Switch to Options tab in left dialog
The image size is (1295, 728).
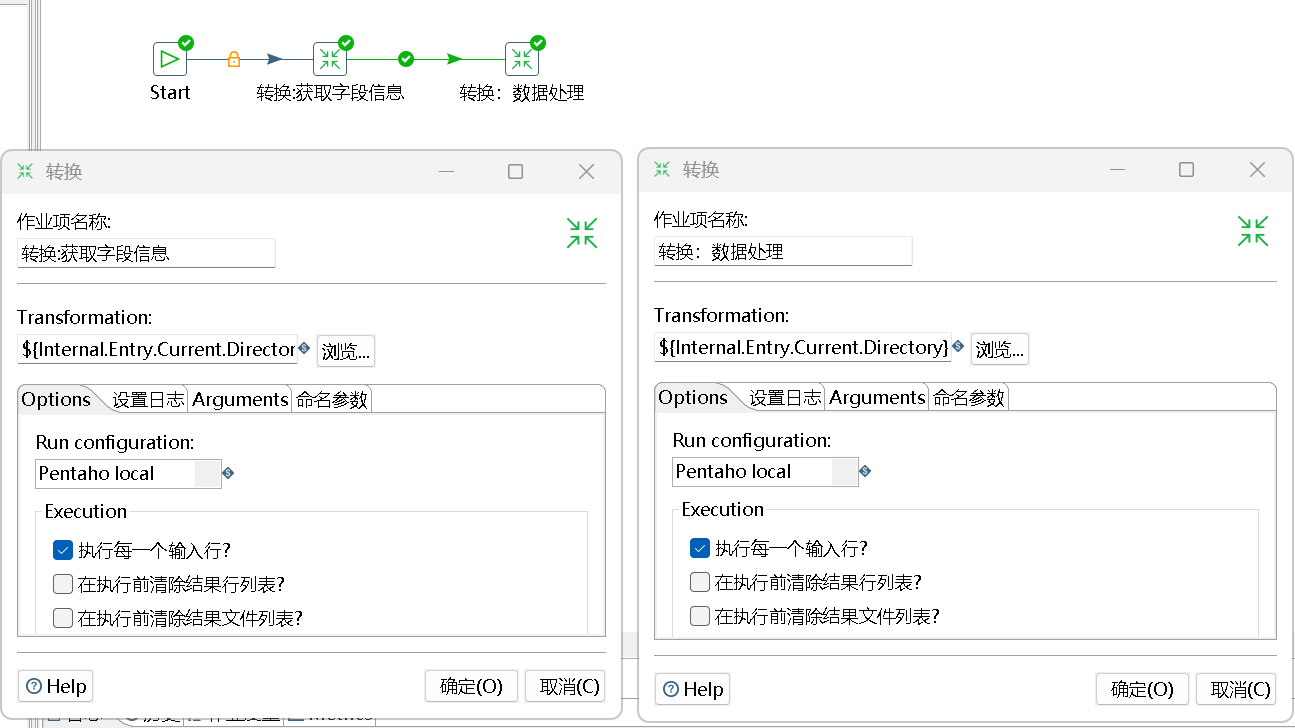click(x=56, y=399)
